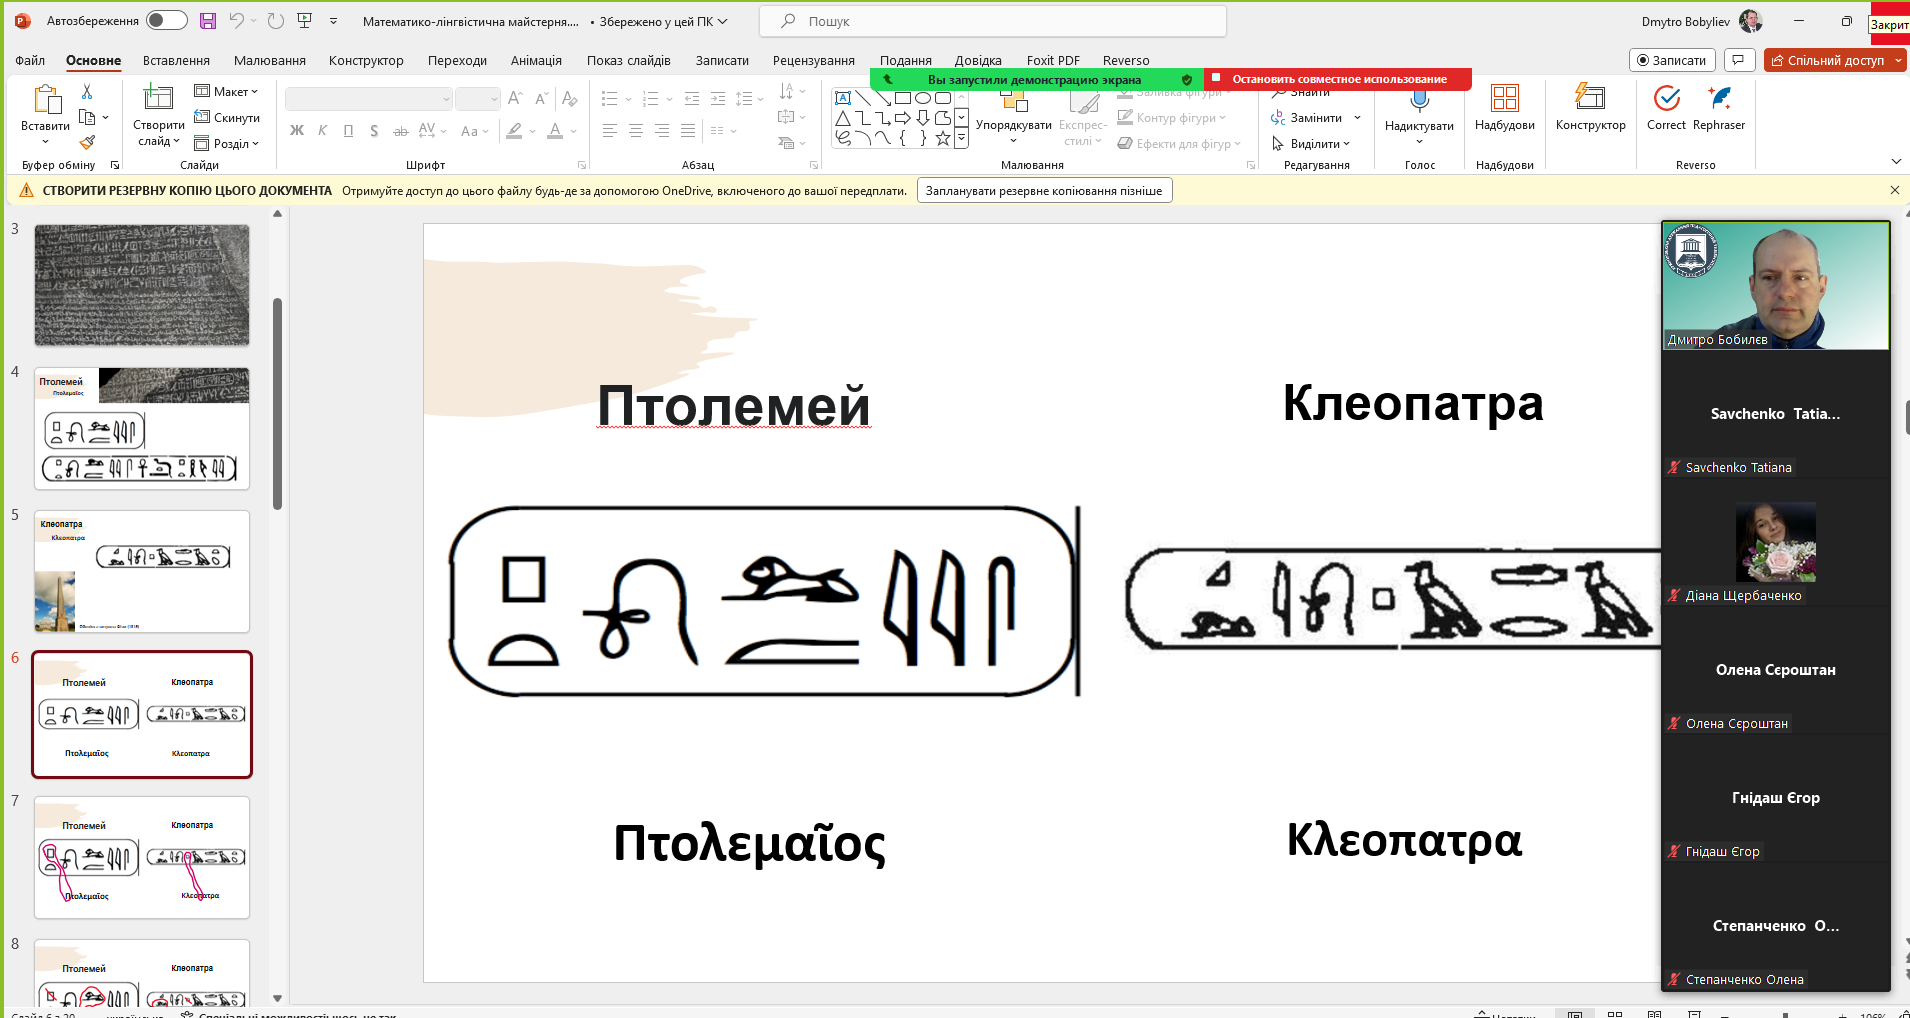Align text to center
The width and height of the screenshot is (1910, 1018).
635,130
